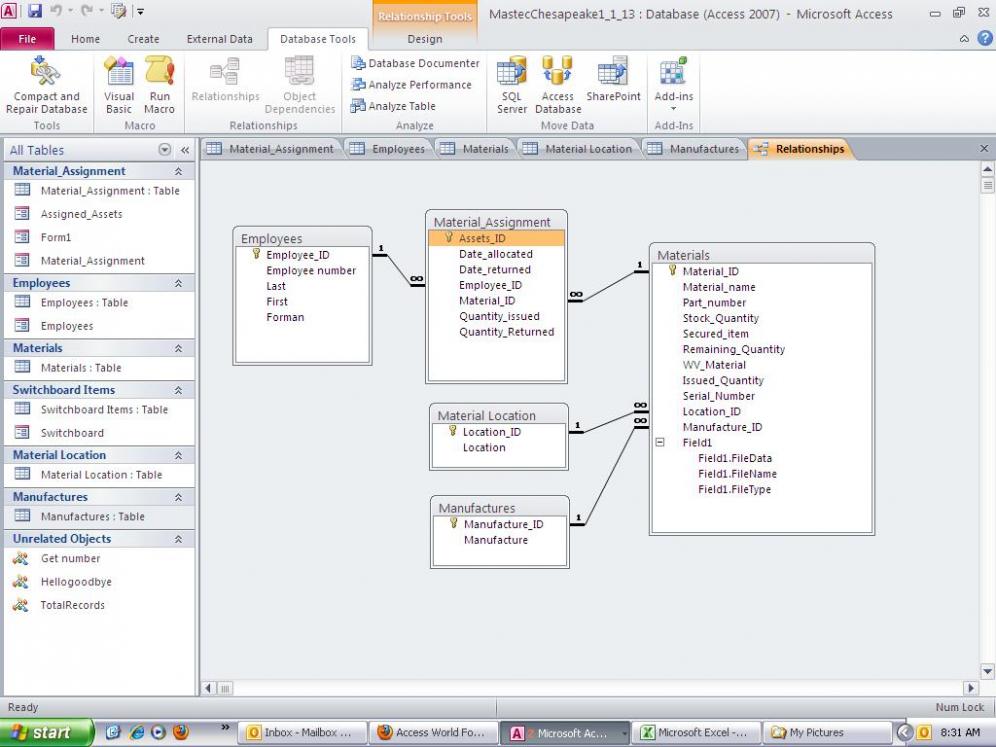996x747 pixels.
Task: Switch to the Create ribbon tab
Action: tap(143, 39)
